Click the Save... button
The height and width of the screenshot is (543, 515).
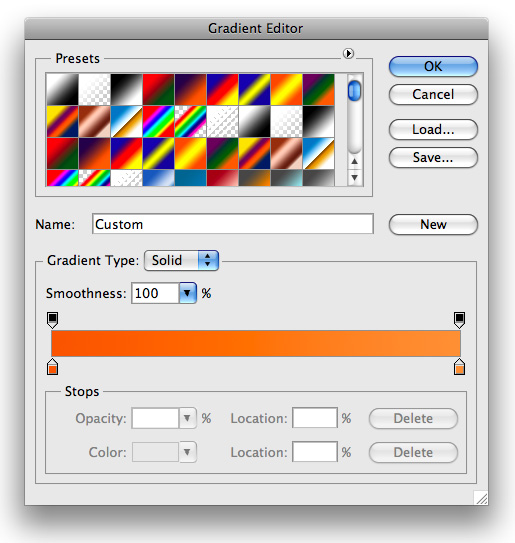coord(433,158)
